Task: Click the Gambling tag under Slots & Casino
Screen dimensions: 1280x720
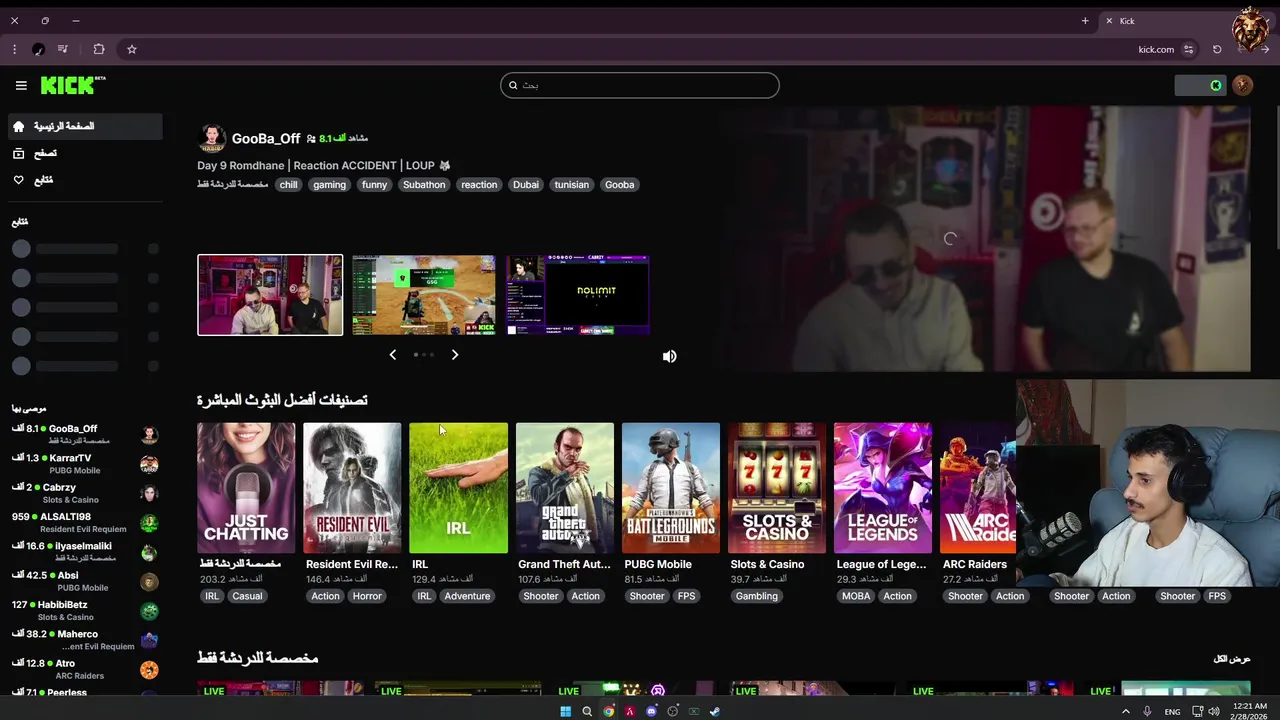Action: 757,596
